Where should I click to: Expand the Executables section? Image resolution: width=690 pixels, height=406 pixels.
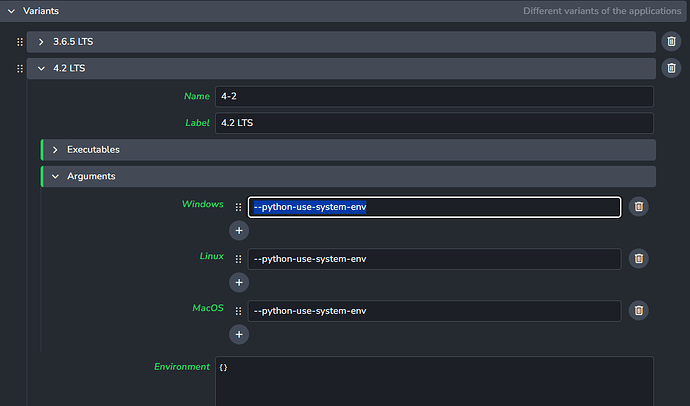pos(55,149)
